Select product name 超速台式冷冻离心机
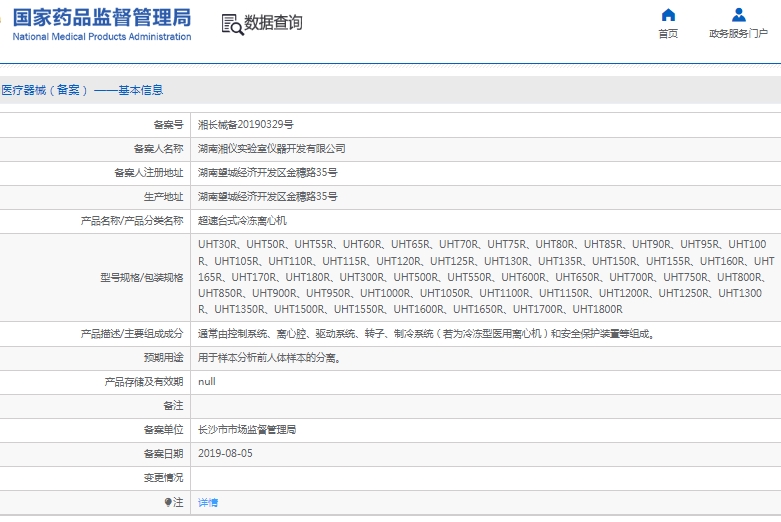This screenshot has height=522, width=781. [x=242, y=221]
